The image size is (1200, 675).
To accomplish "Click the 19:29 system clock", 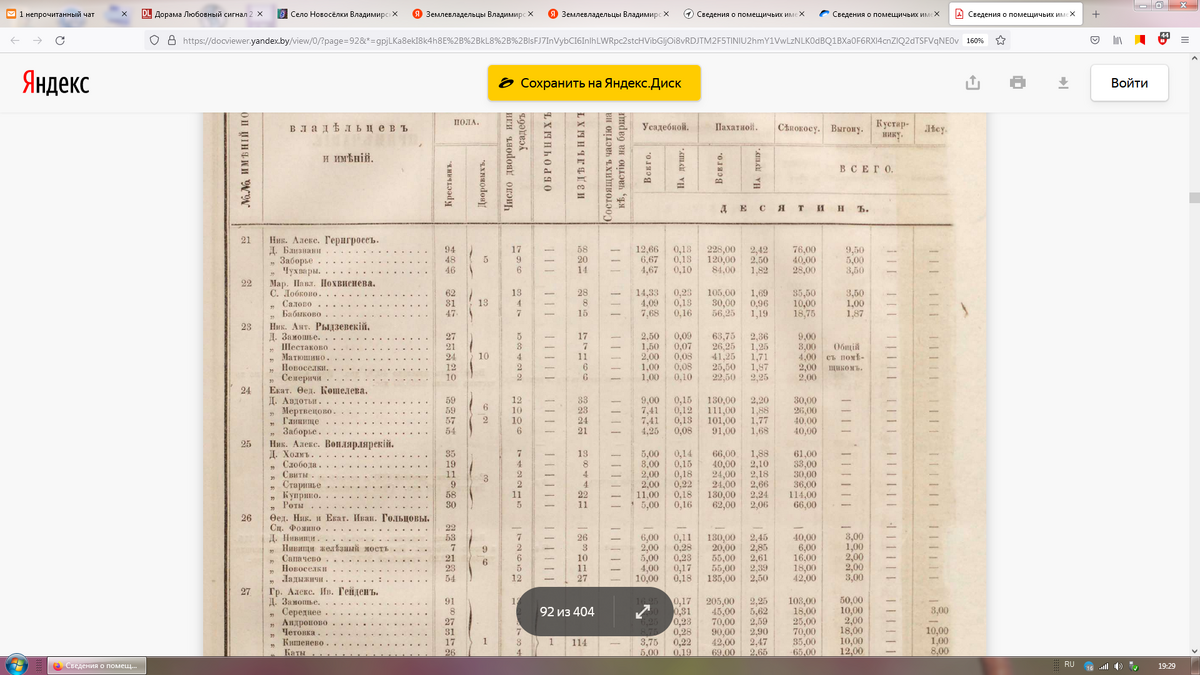I will tap(1166, 665).
